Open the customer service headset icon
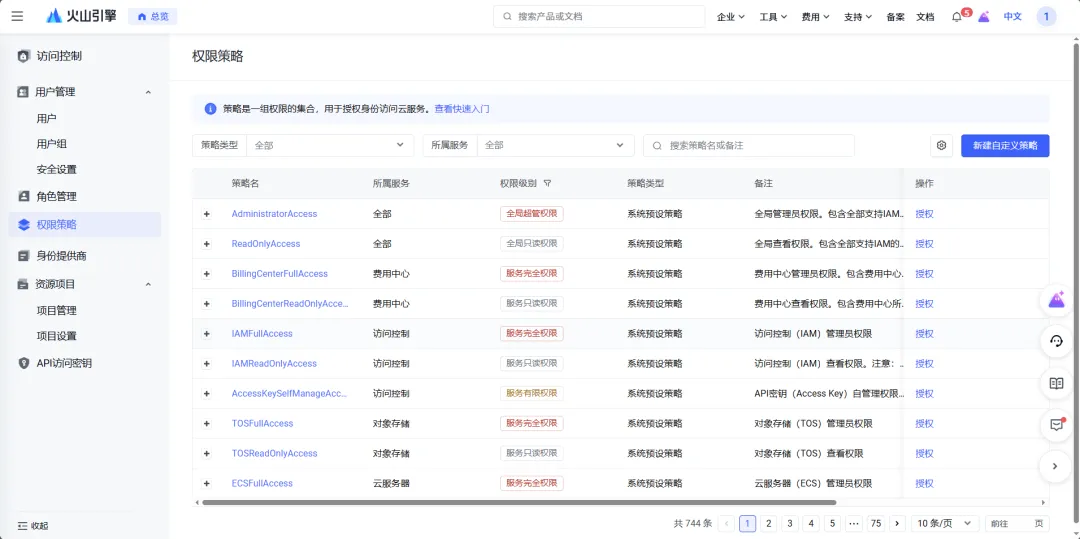The image size is (1080, 539). 1056,341
